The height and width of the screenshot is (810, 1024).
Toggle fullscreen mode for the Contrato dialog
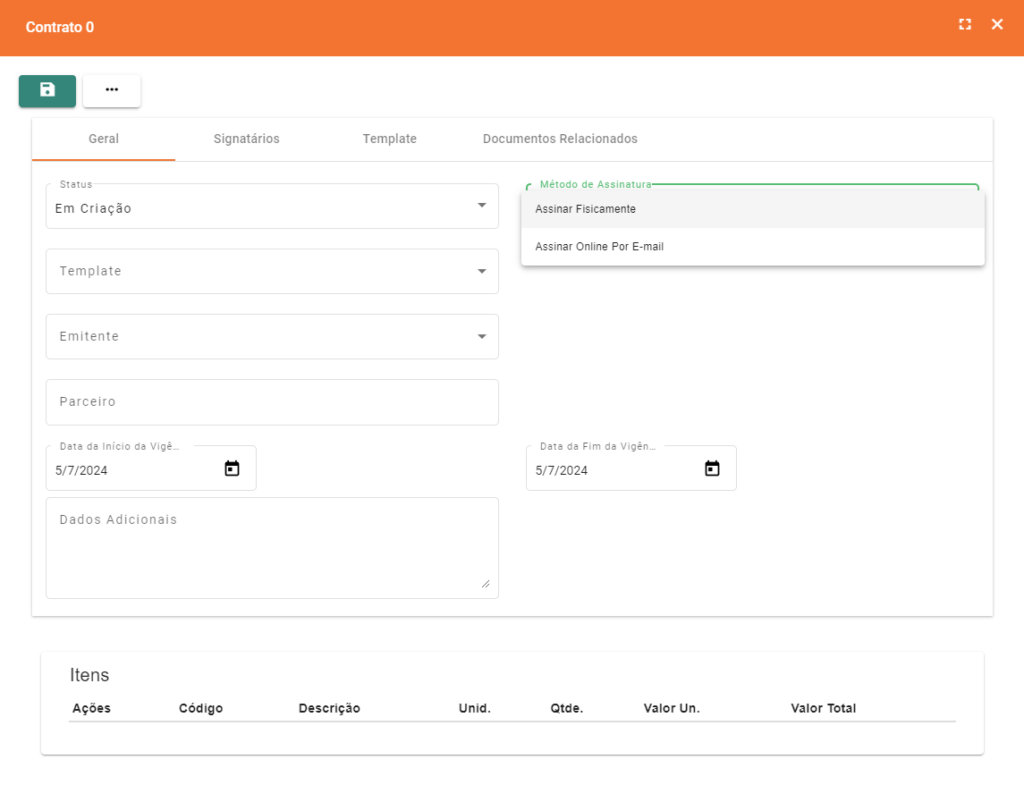(x=965, y=25)
